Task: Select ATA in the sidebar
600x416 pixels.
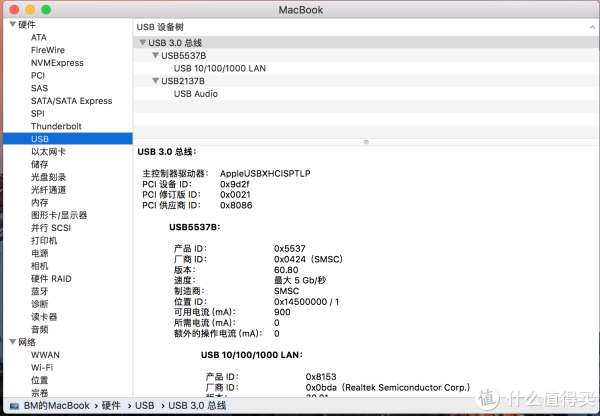Action: pyautogui.click(x=39, y=38)
